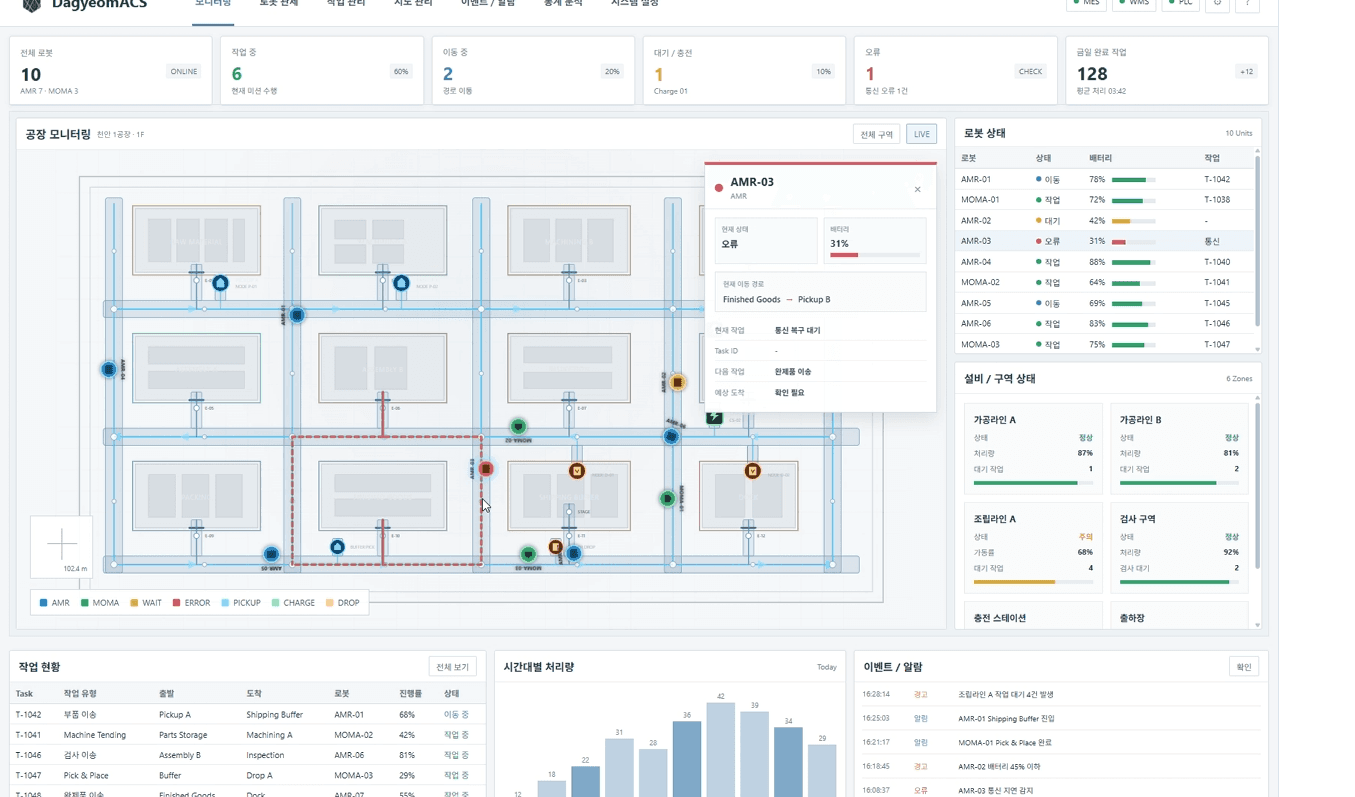Select the AMR-04 robot marker on left aisle
1355x797 pixels.
[x=109, y=369]
